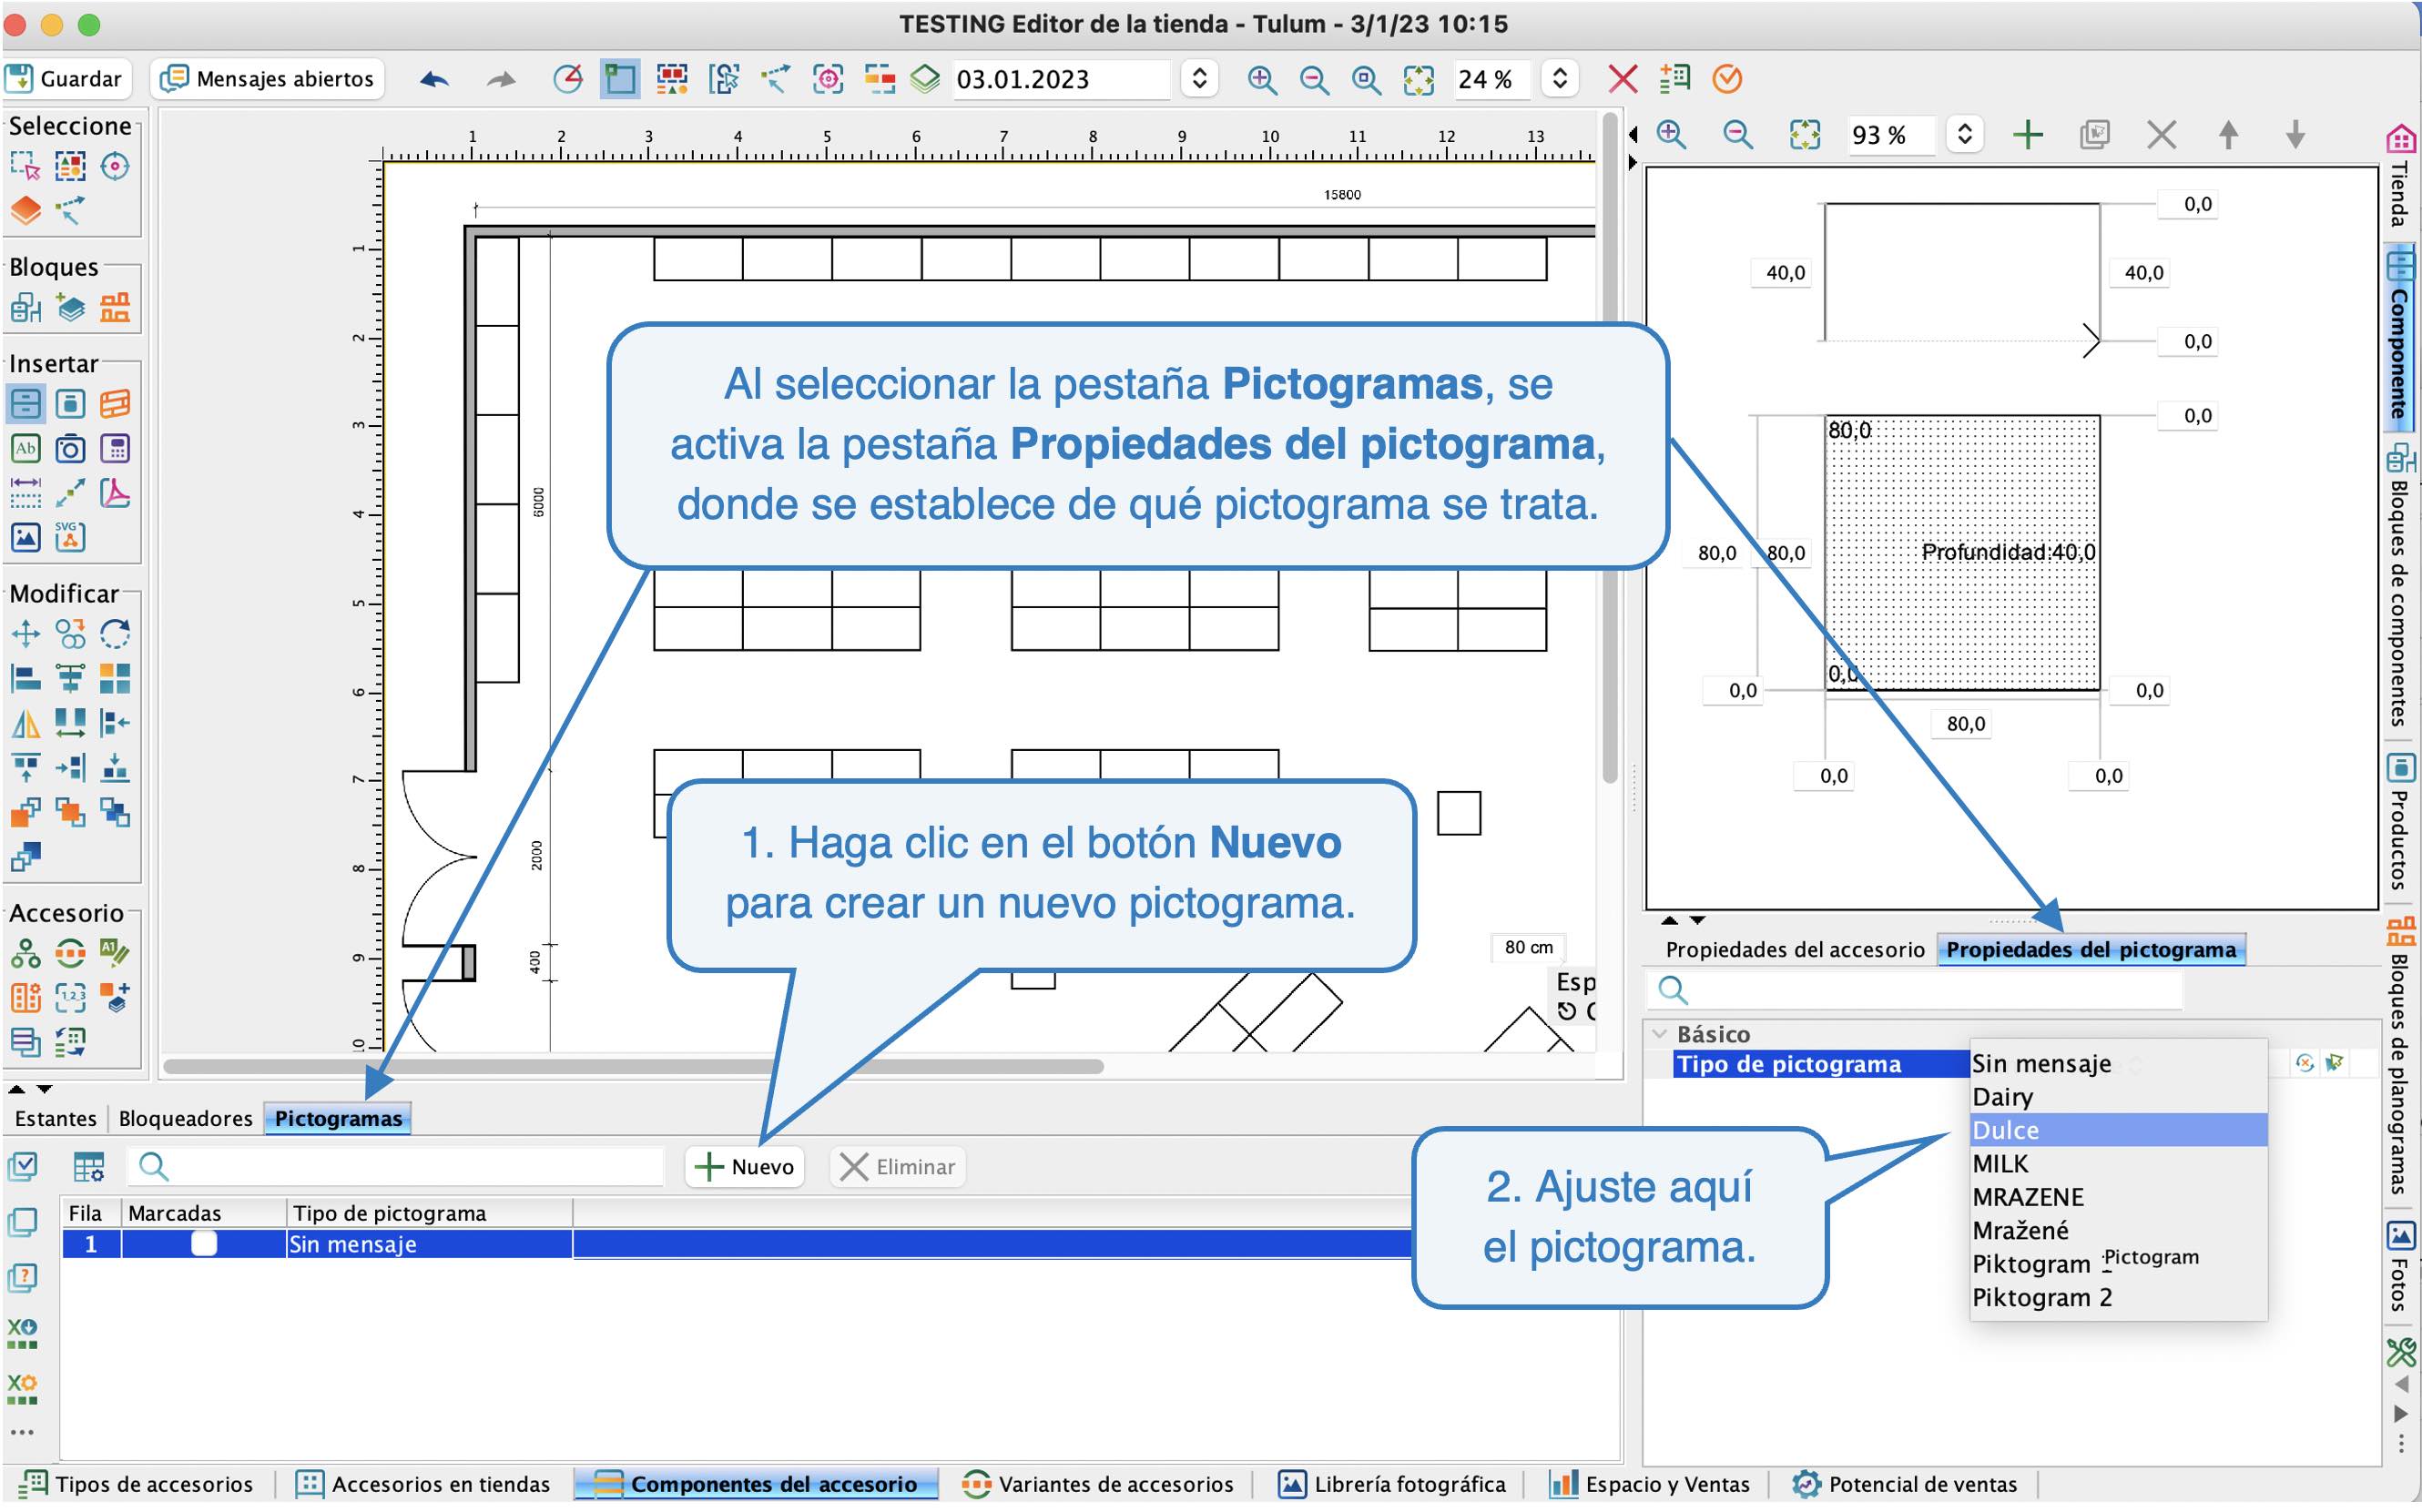Click the shelf insert tool under Insertar

[25, 404]
